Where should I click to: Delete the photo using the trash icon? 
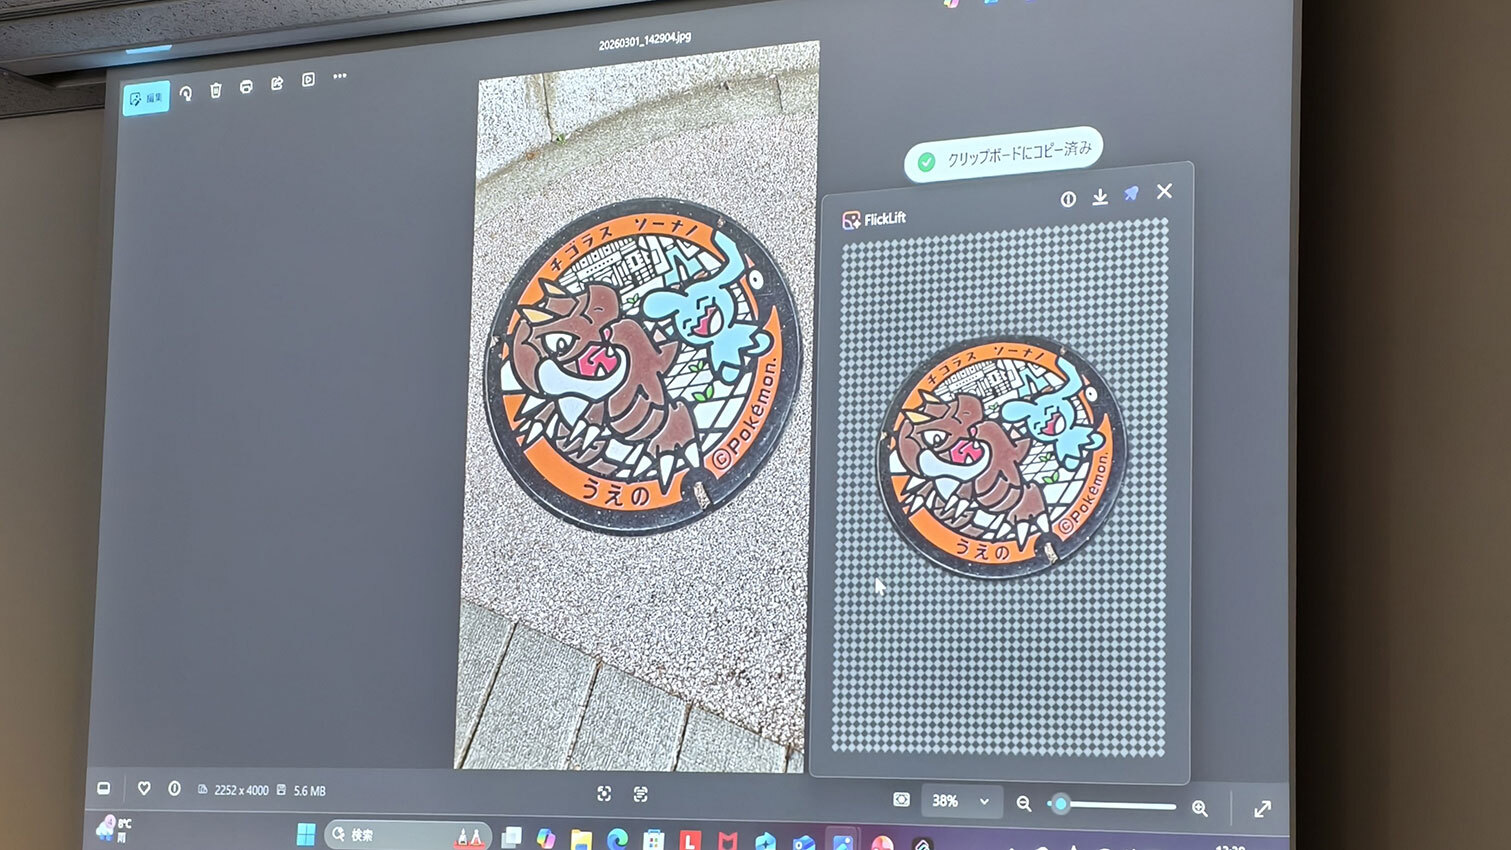(x=216, y=90)
